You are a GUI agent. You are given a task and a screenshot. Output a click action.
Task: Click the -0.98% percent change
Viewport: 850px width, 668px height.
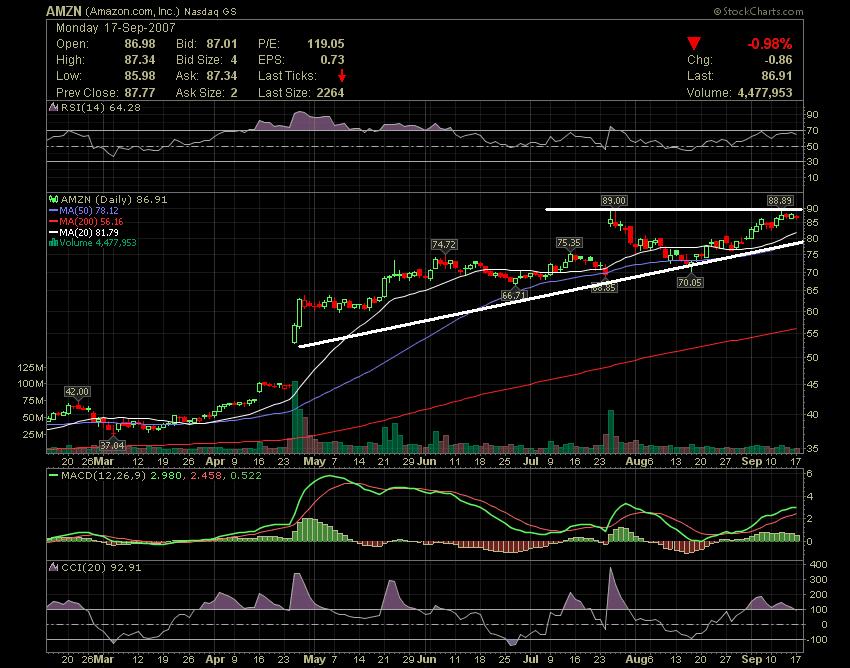(x=769, y=44)
